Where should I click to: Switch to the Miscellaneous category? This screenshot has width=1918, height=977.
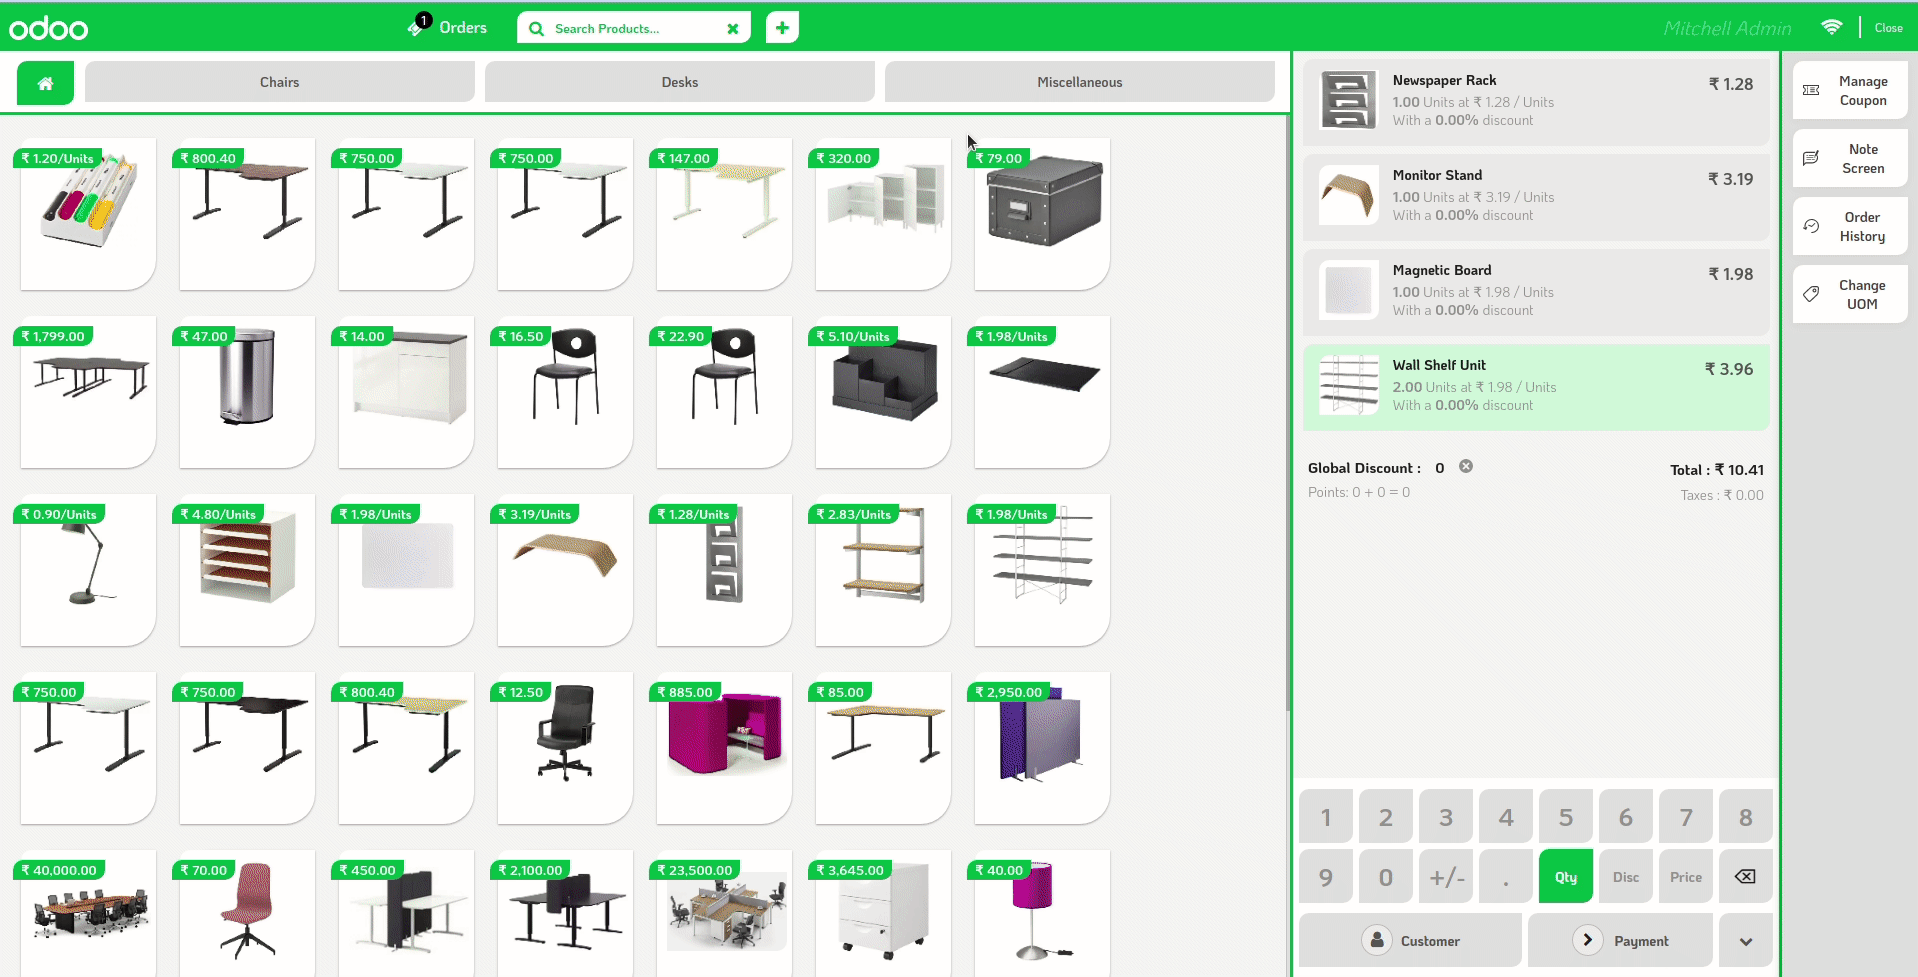pyautogui.click(x=1080, y=82)
